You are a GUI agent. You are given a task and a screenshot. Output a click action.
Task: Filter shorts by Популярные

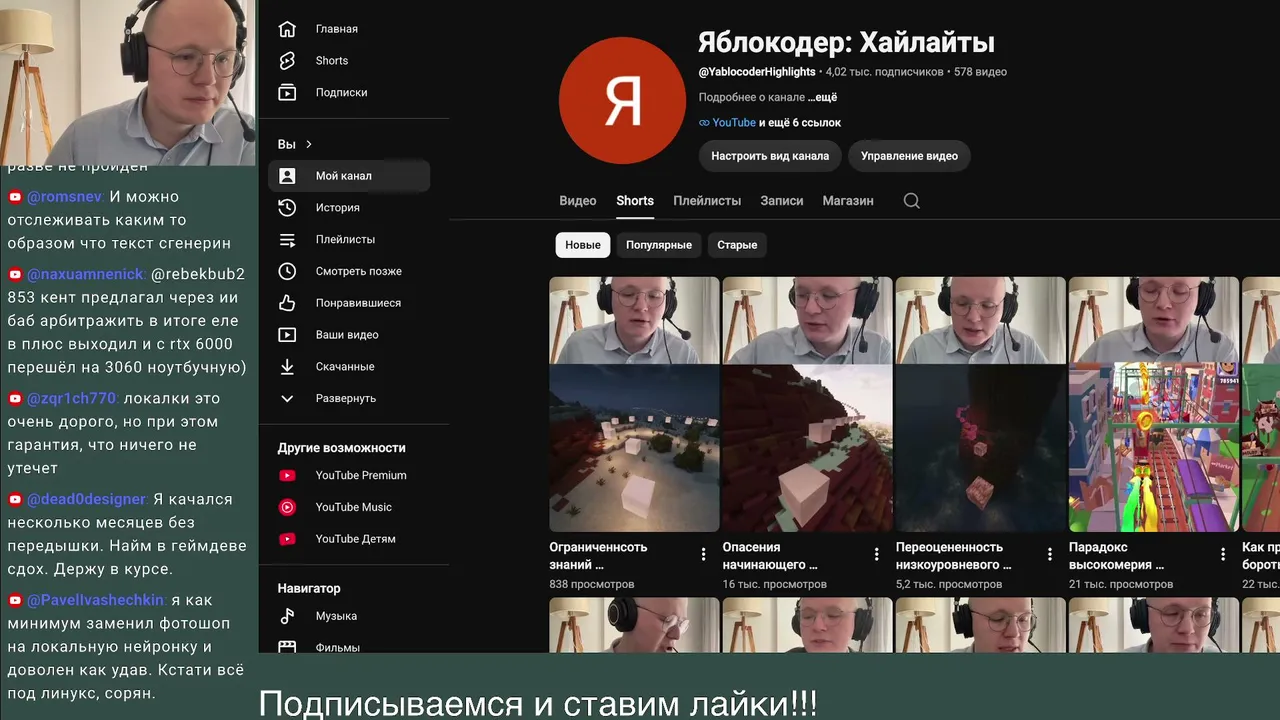tap(659, 245)
